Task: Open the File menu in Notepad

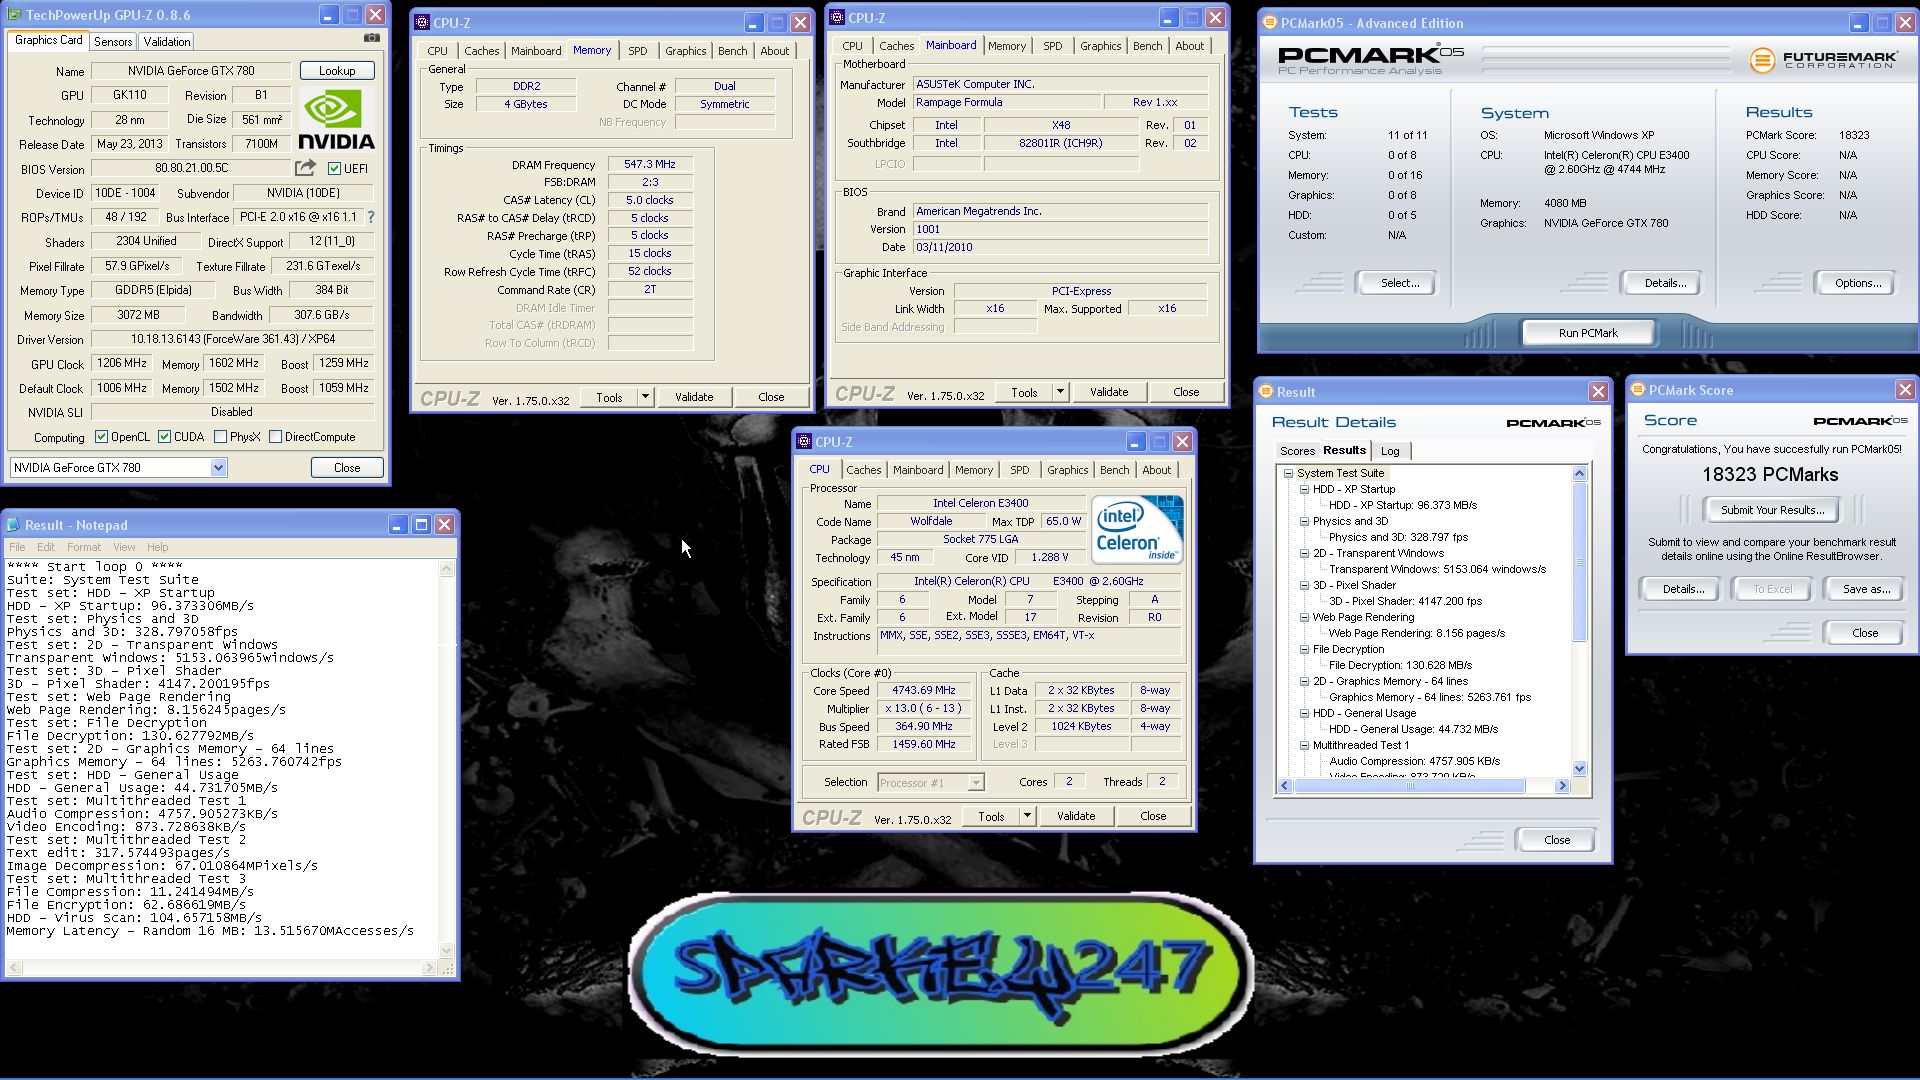Action: tap(17, 547)
